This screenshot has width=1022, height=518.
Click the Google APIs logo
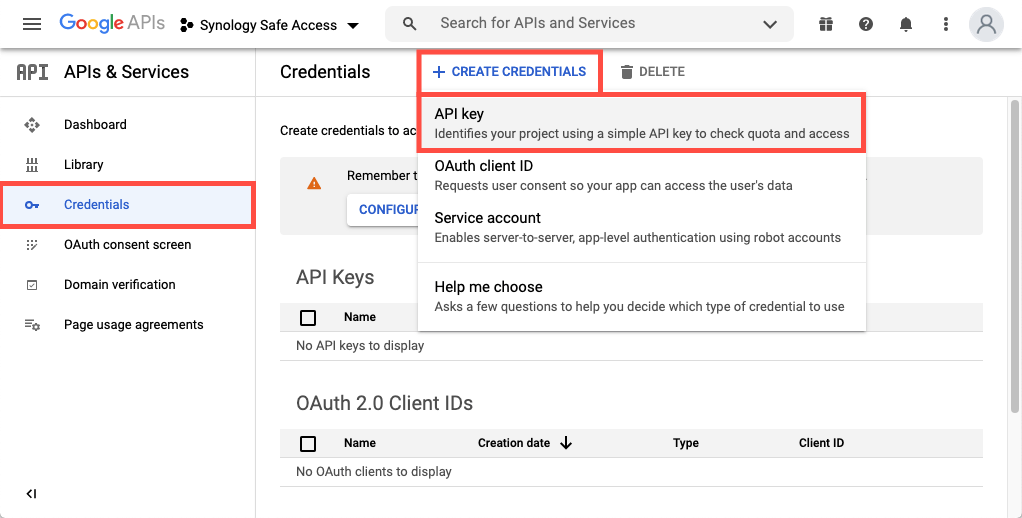[x=112, y=24]
